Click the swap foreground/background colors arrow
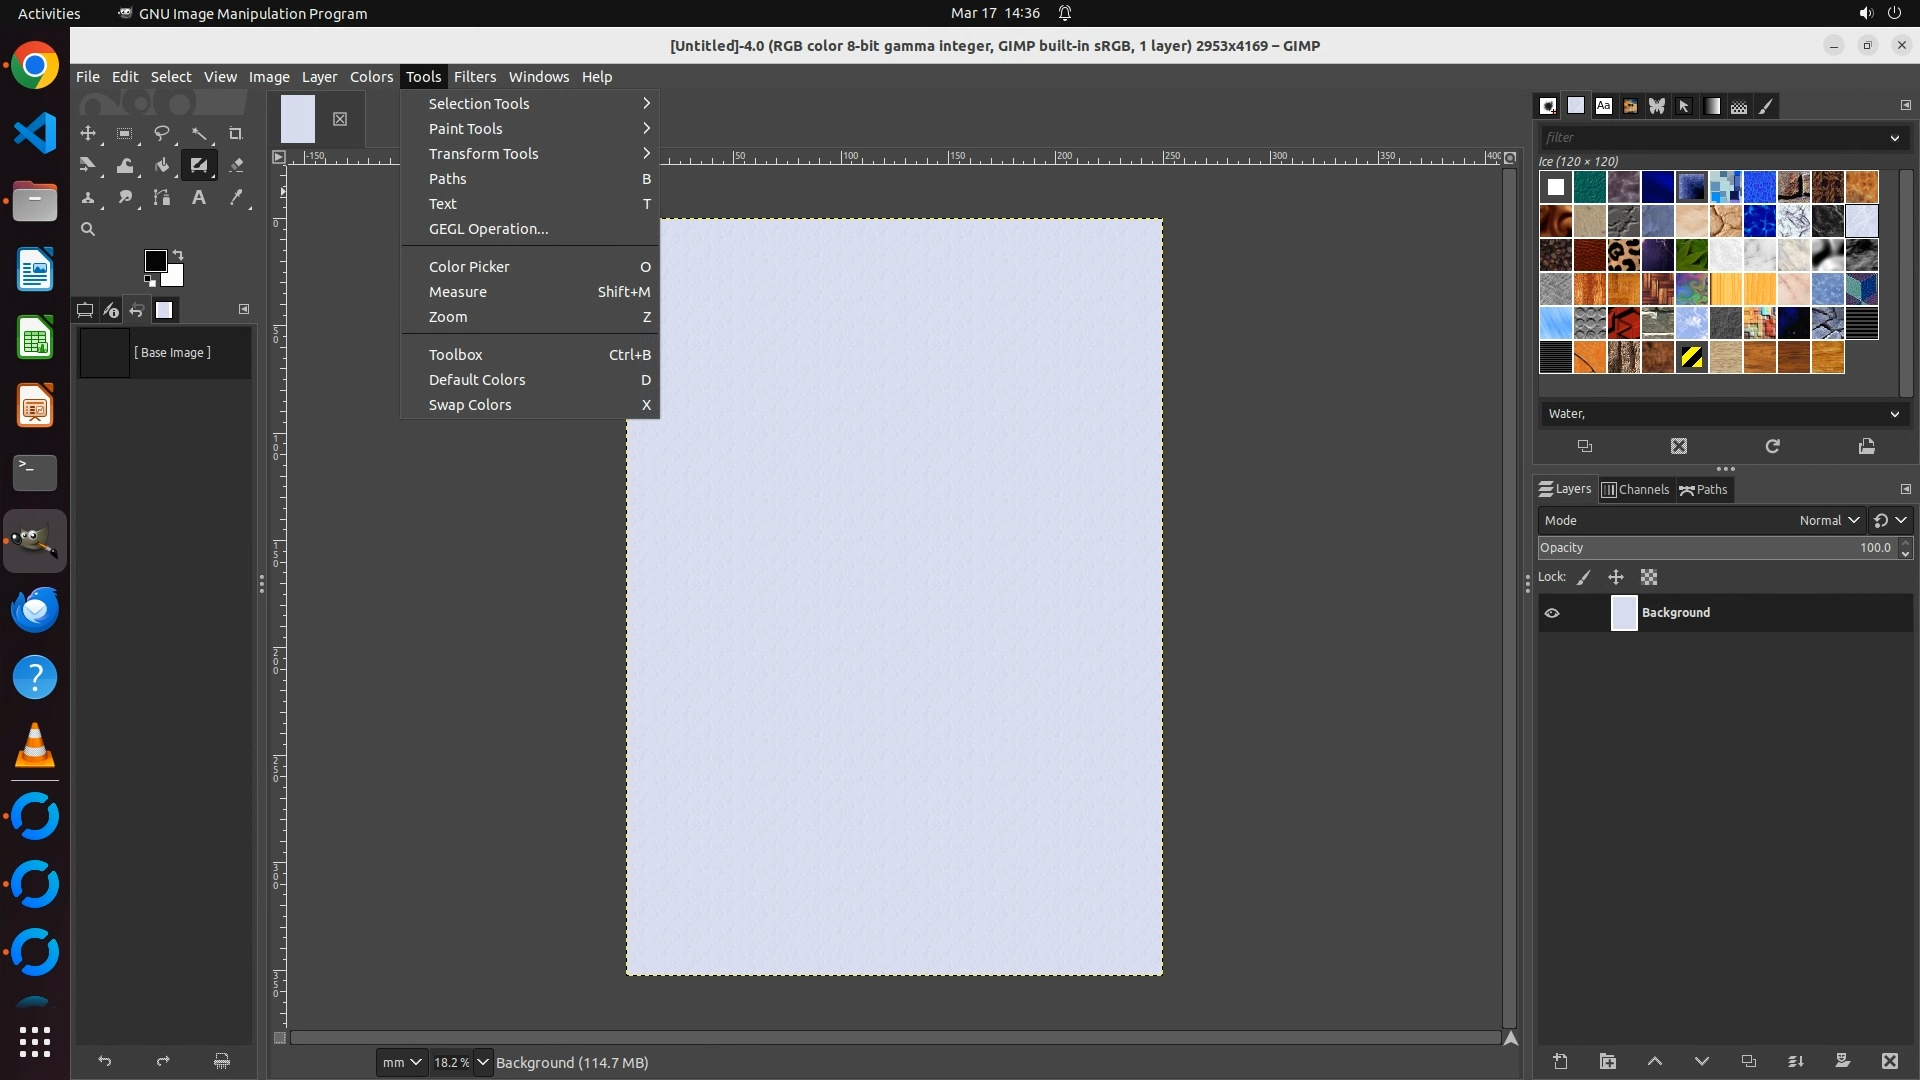Image resolution: width=1920 pixels, height=1080 pixels. tap(178, 255)
